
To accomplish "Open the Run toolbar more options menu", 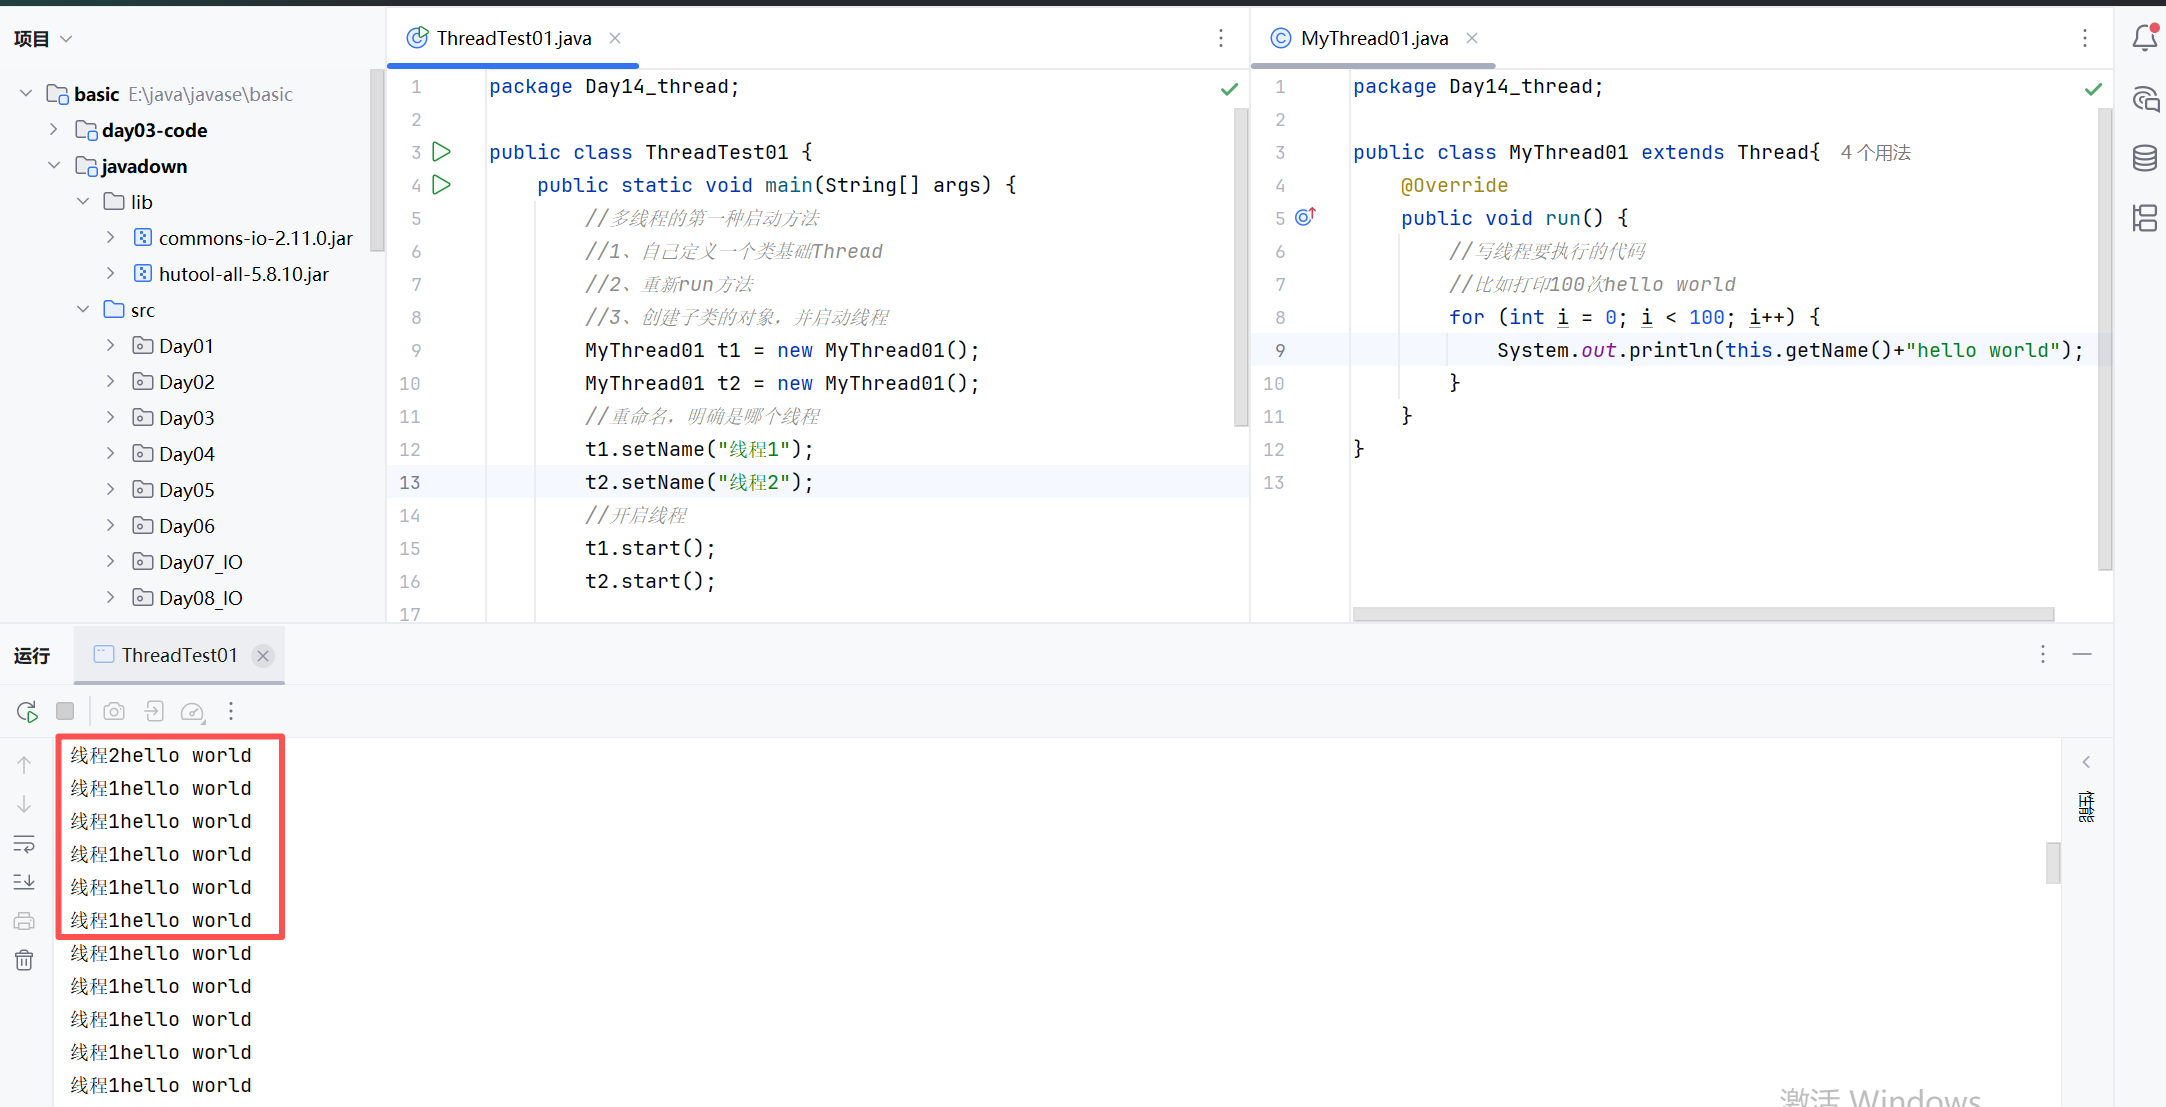I will [x=231, y=711].
